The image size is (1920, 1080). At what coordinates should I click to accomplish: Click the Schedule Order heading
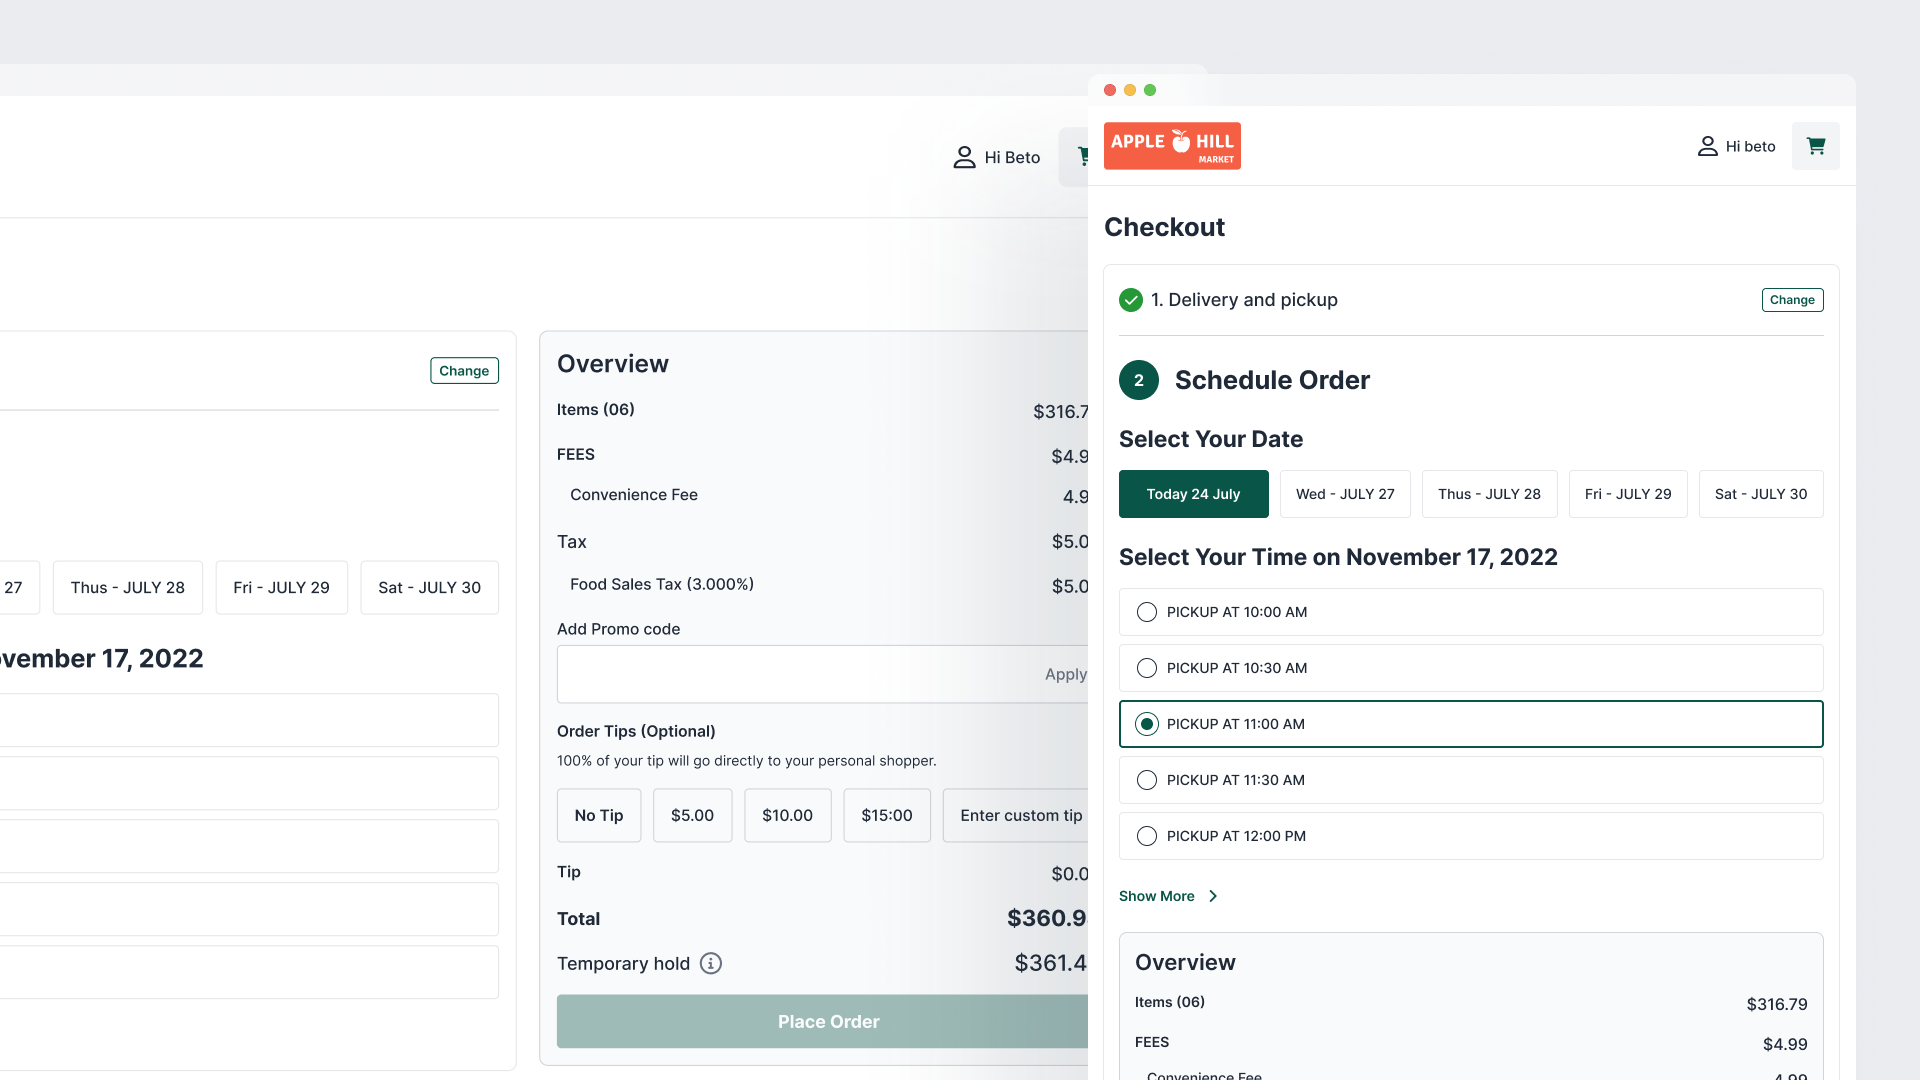(1272, 380)
